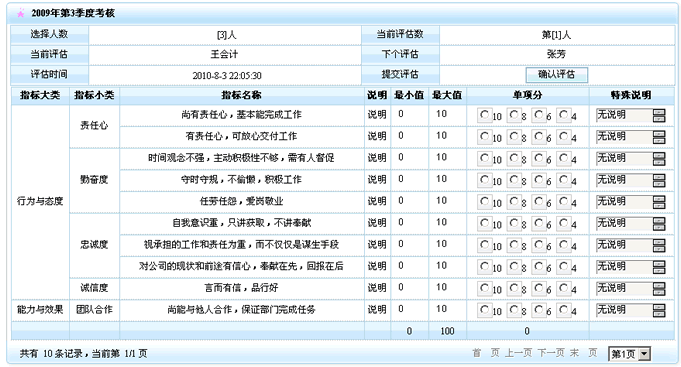Click current evaluee name 王会计
Image resolution: width=681 pixels, height=367 pixels.
coord(225,54)
